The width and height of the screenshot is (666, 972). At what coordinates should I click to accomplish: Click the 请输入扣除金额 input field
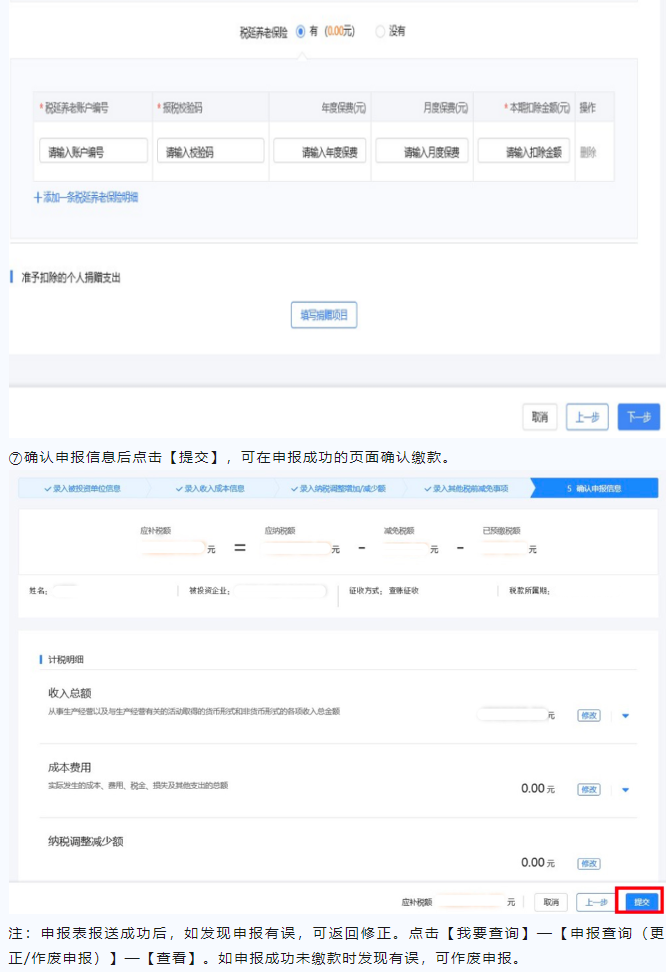pos(524,152)
